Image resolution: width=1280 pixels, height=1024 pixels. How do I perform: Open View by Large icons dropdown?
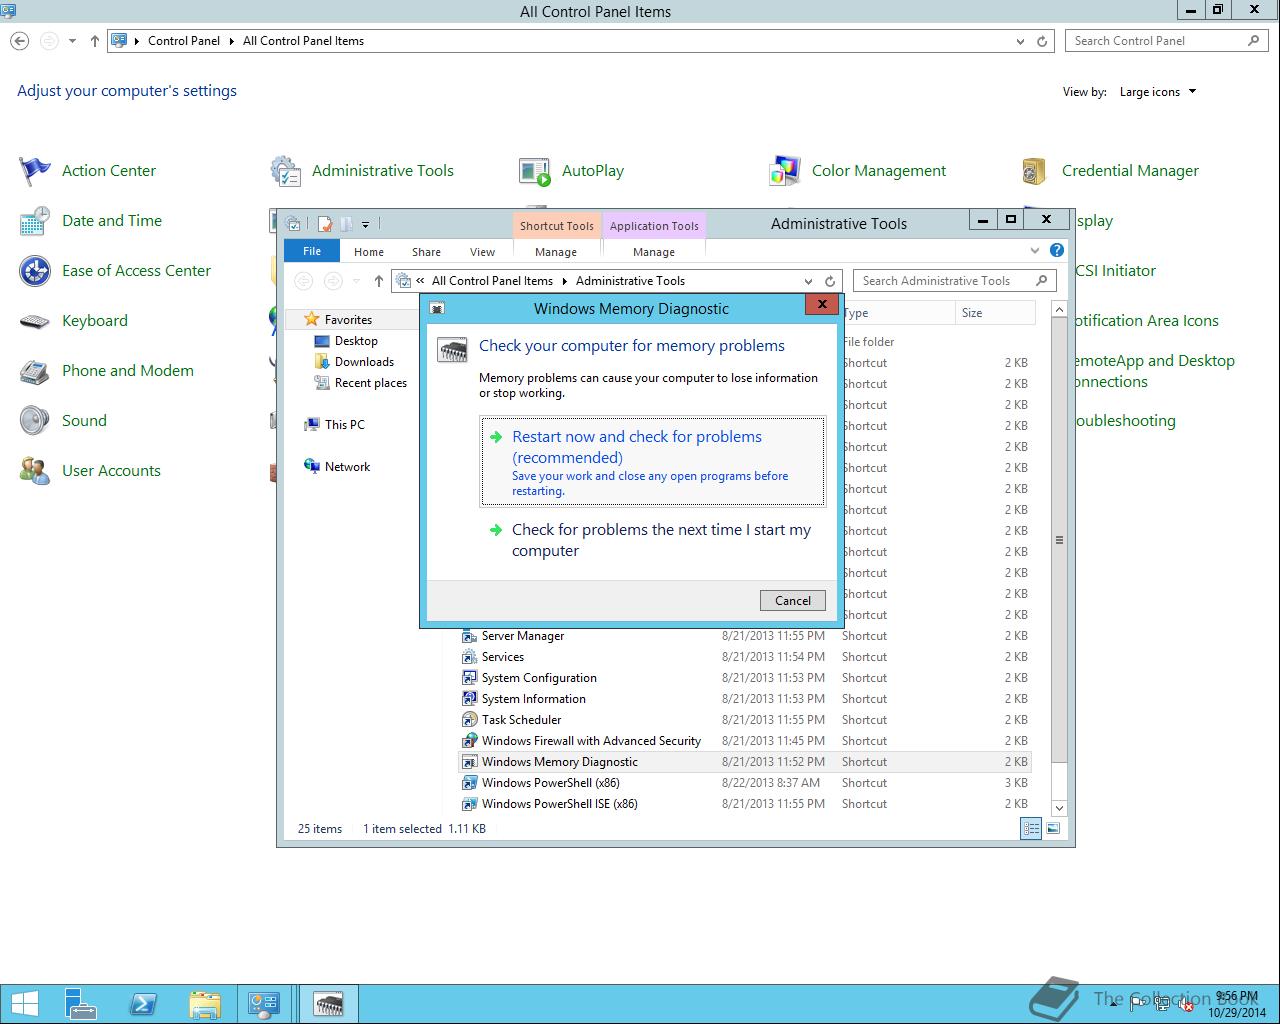[x=1158, y=92]
